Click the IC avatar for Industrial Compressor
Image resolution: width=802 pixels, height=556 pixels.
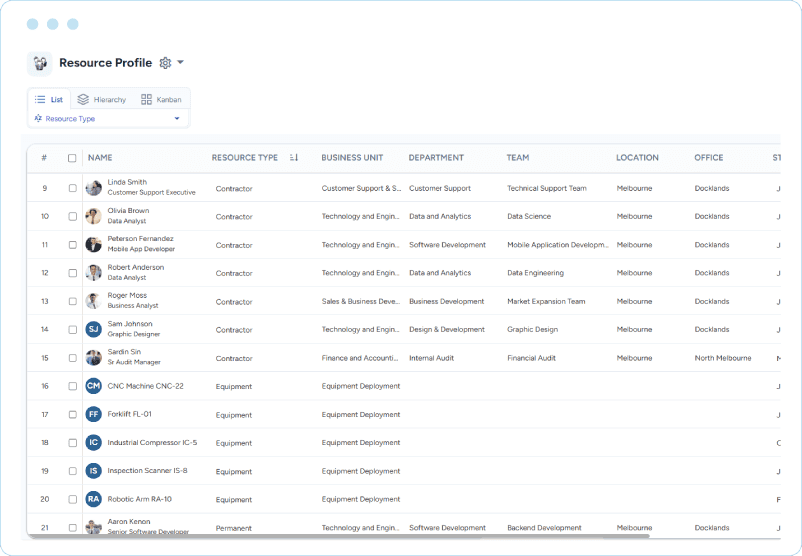(93, 442)
